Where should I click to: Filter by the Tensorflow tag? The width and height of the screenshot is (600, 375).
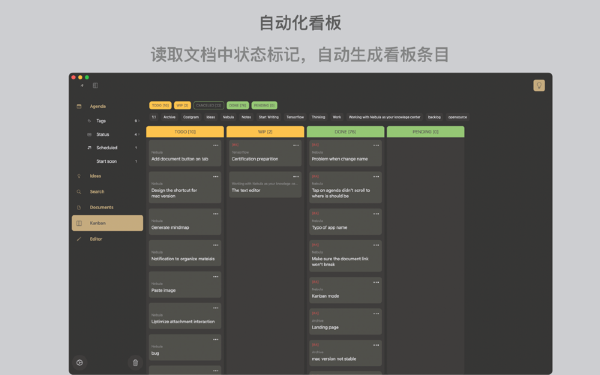pyautogui.click(x=295, y=117)
